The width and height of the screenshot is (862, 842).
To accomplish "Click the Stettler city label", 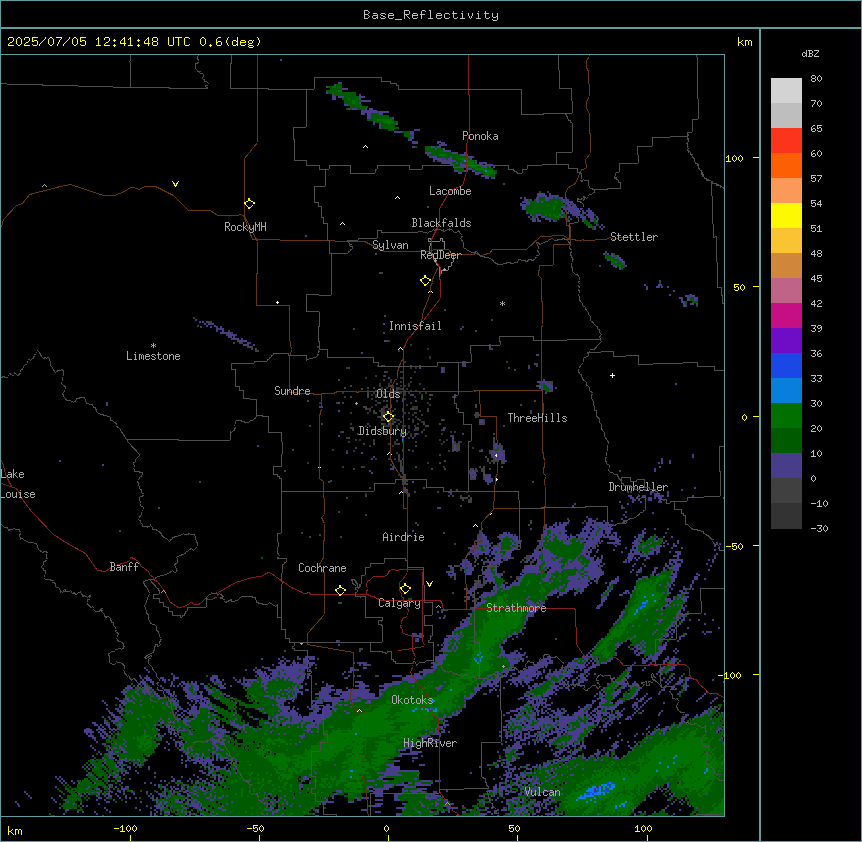I will (634, 237).
